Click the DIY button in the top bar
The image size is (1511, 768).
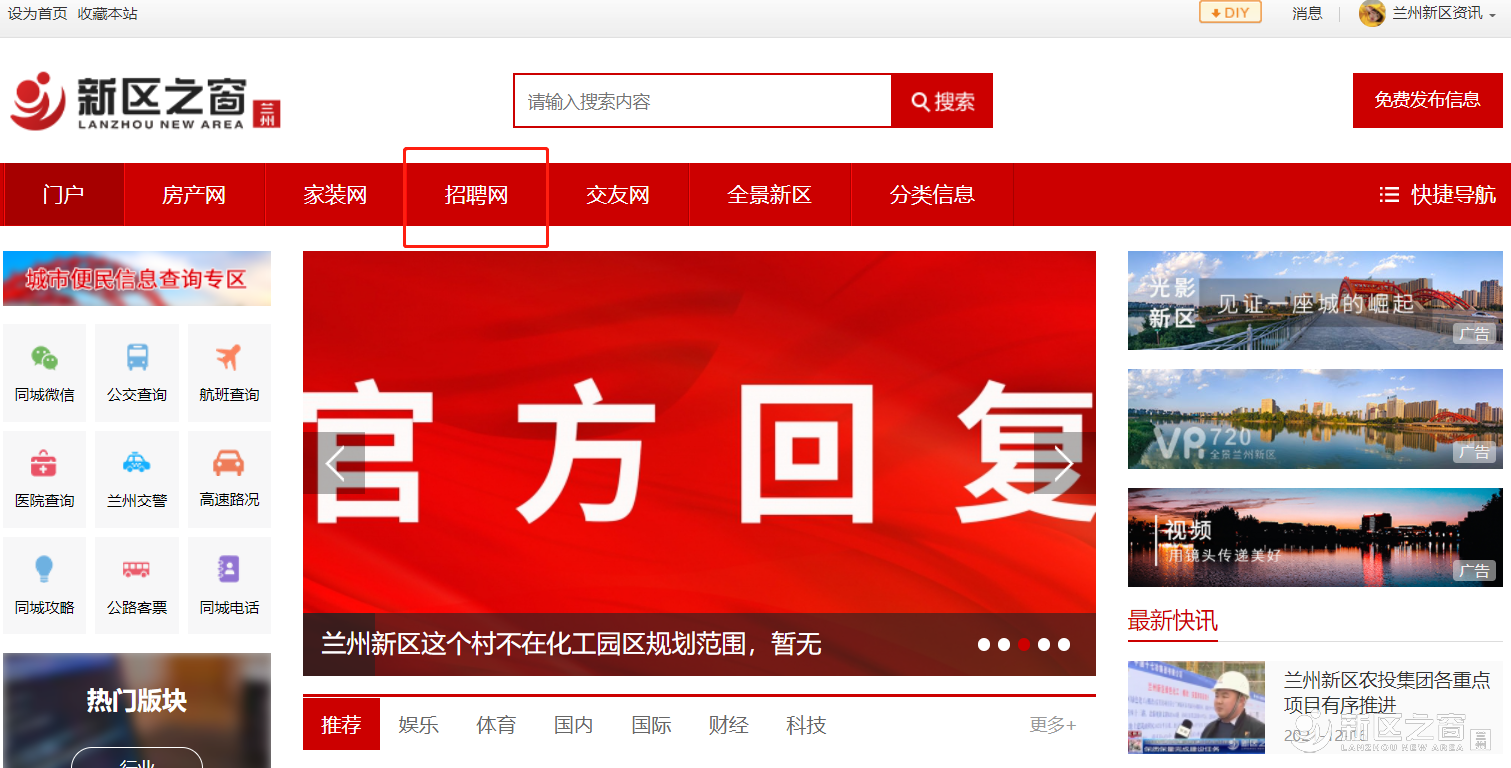[1230, 13]
